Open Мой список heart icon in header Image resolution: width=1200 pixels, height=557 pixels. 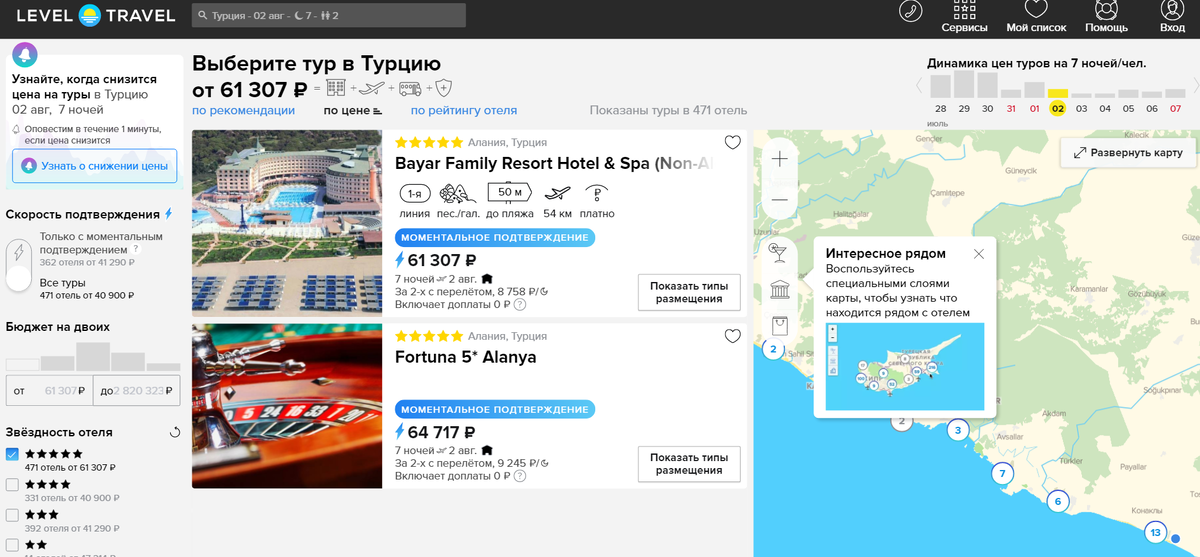[x=1036, y=9]
